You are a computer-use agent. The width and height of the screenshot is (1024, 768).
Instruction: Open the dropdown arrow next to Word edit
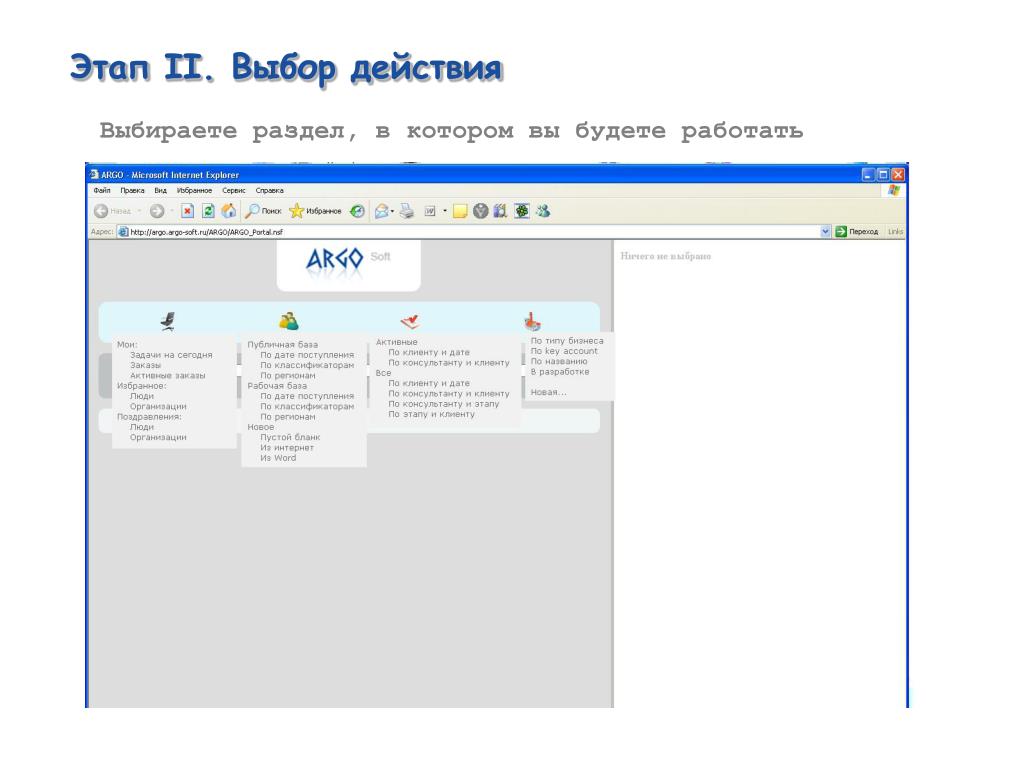pyautogui.click(x=445, y=211)
